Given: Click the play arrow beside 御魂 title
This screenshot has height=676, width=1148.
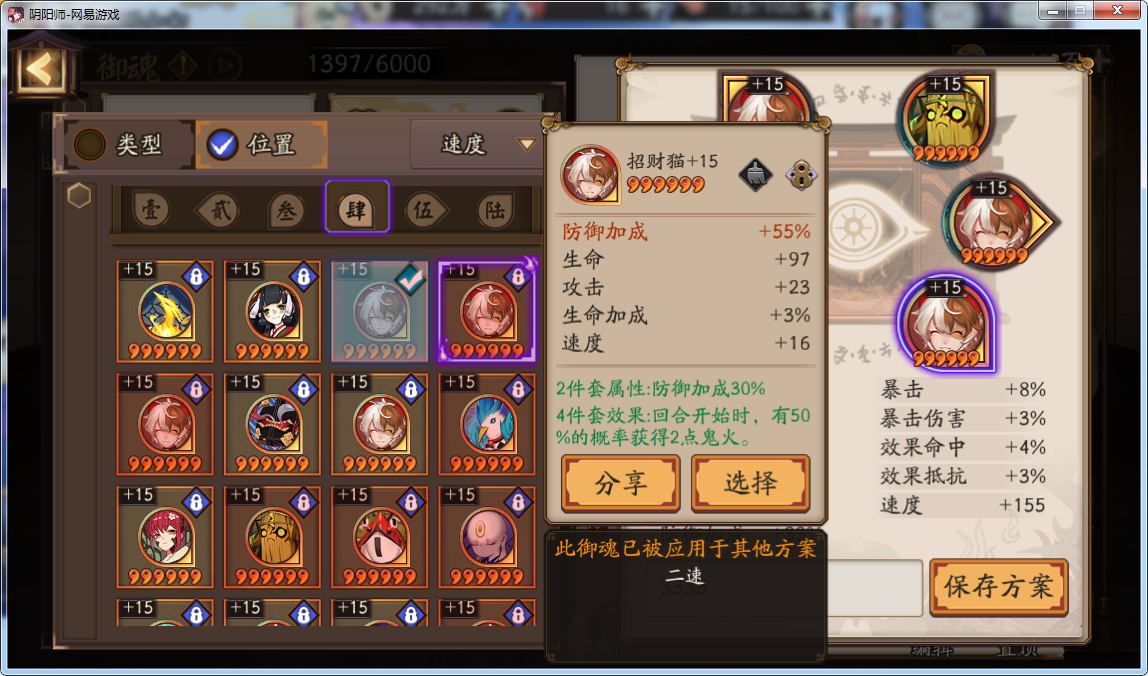Looking at the screenshot, I should pos(226,67).
